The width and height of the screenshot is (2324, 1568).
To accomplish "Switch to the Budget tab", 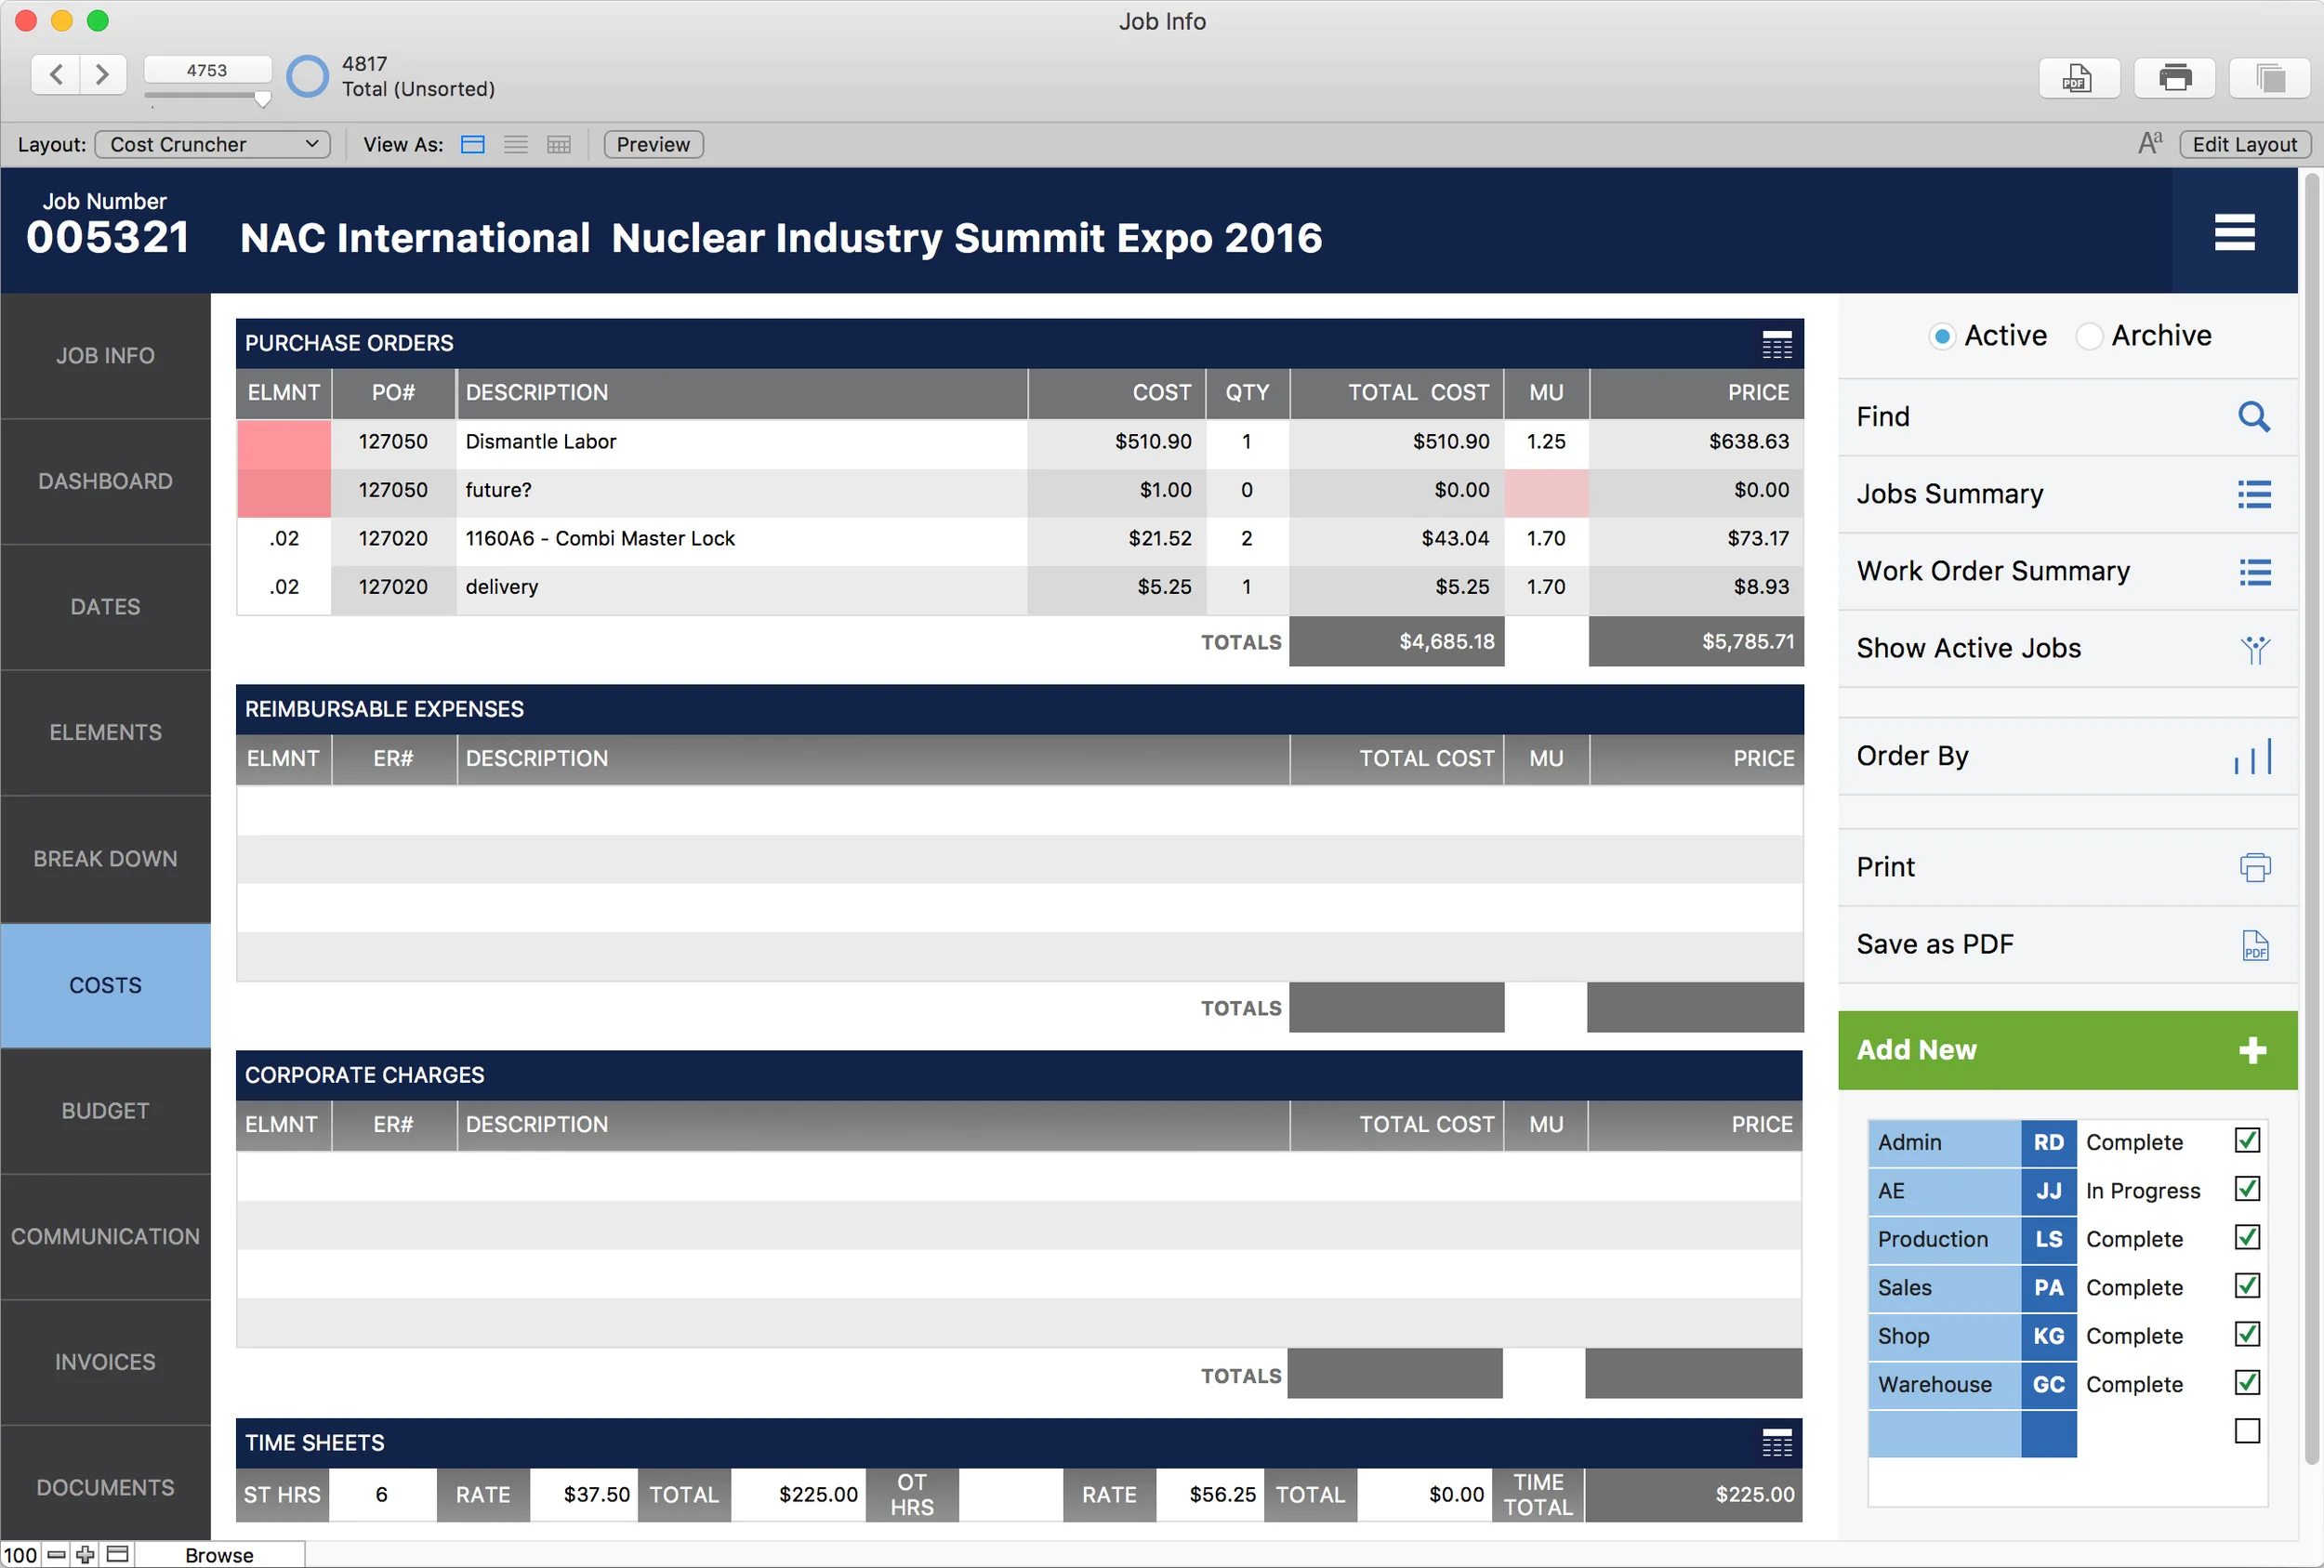I will pos(105,1110).
